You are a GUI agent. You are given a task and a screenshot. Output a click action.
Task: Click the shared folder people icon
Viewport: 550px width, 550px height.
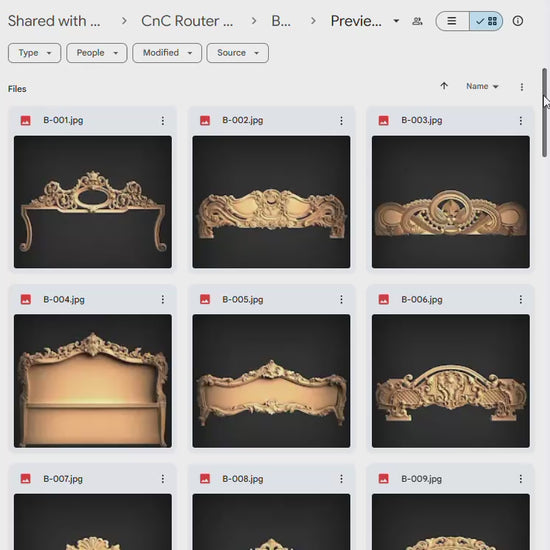[417, 21]
